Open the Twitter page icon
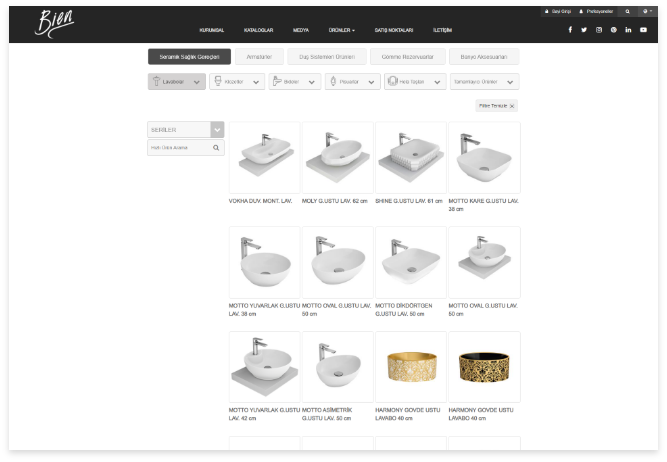 [x=584, y=30]
